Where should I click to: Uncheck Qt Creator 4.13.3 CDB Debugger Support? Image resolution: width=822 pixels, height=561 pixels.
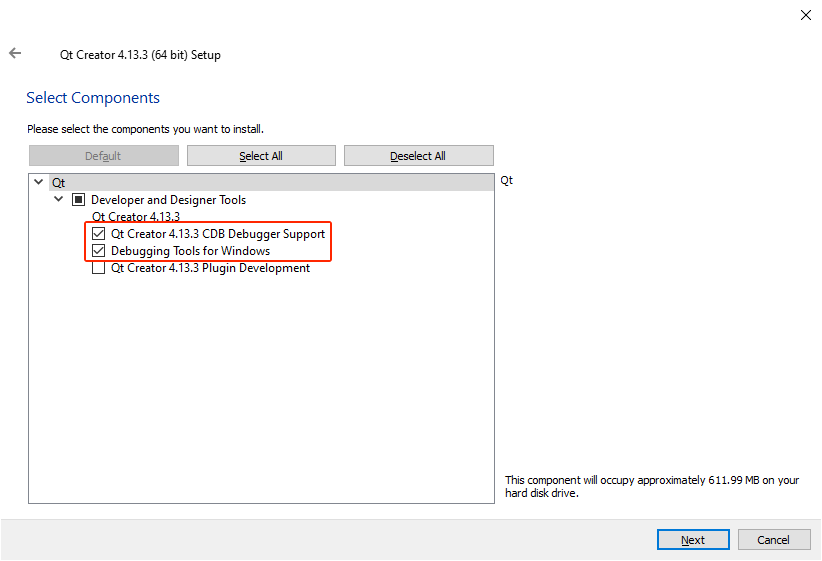point(99,233)
